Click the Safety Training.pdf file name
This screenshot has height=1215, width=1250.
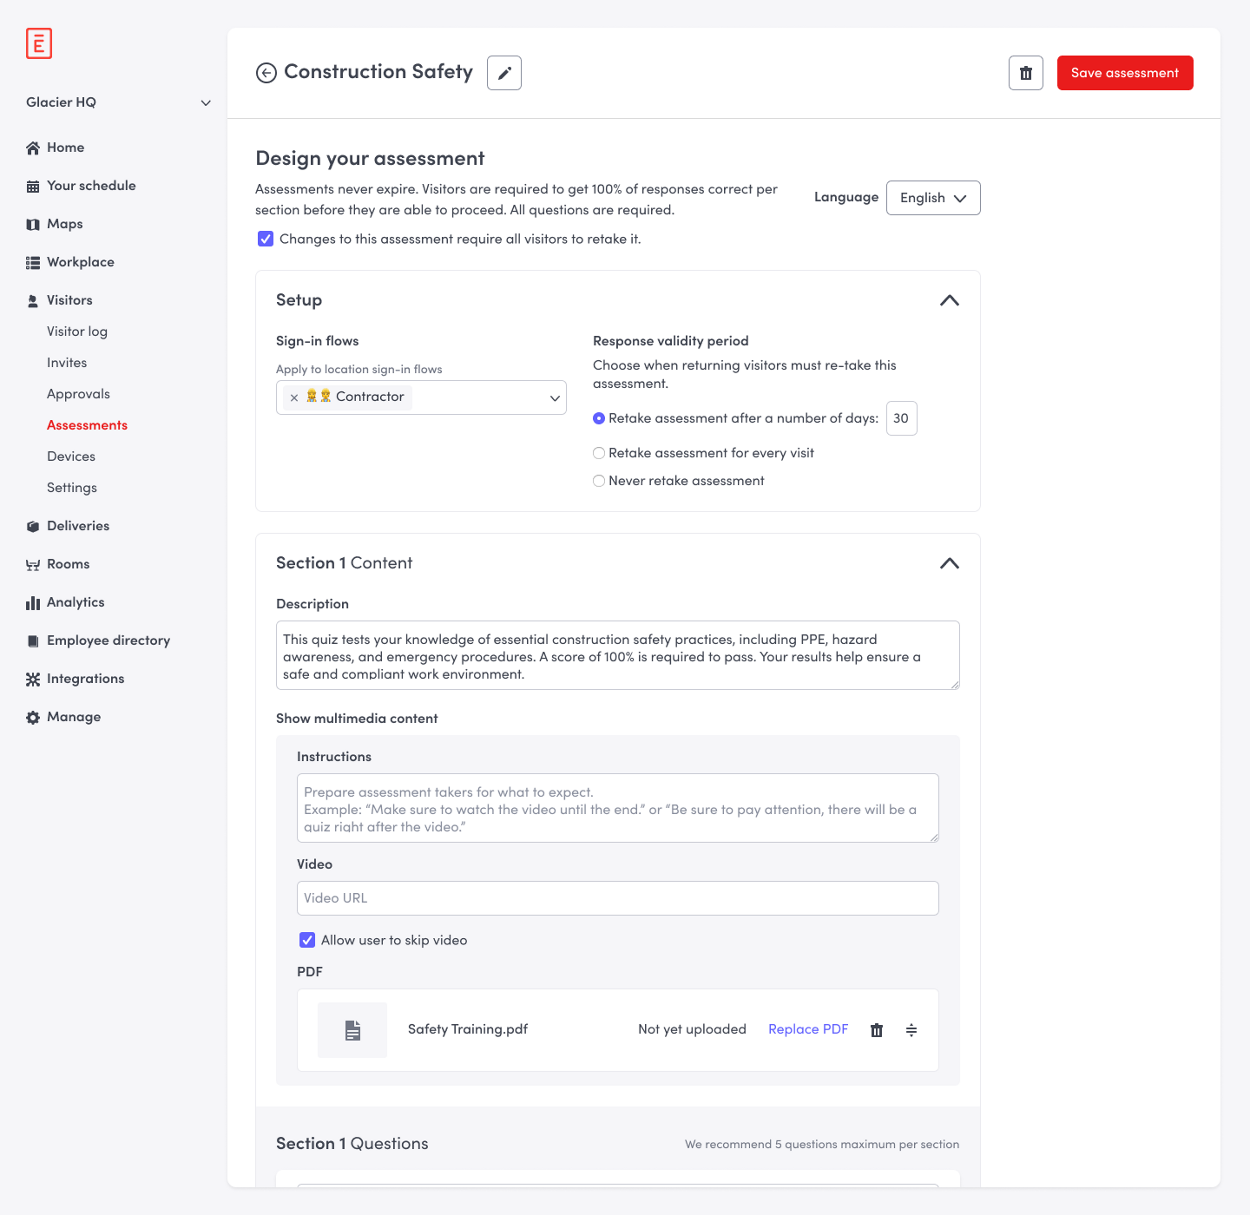pyautogui.click(x=468, y=1030)
